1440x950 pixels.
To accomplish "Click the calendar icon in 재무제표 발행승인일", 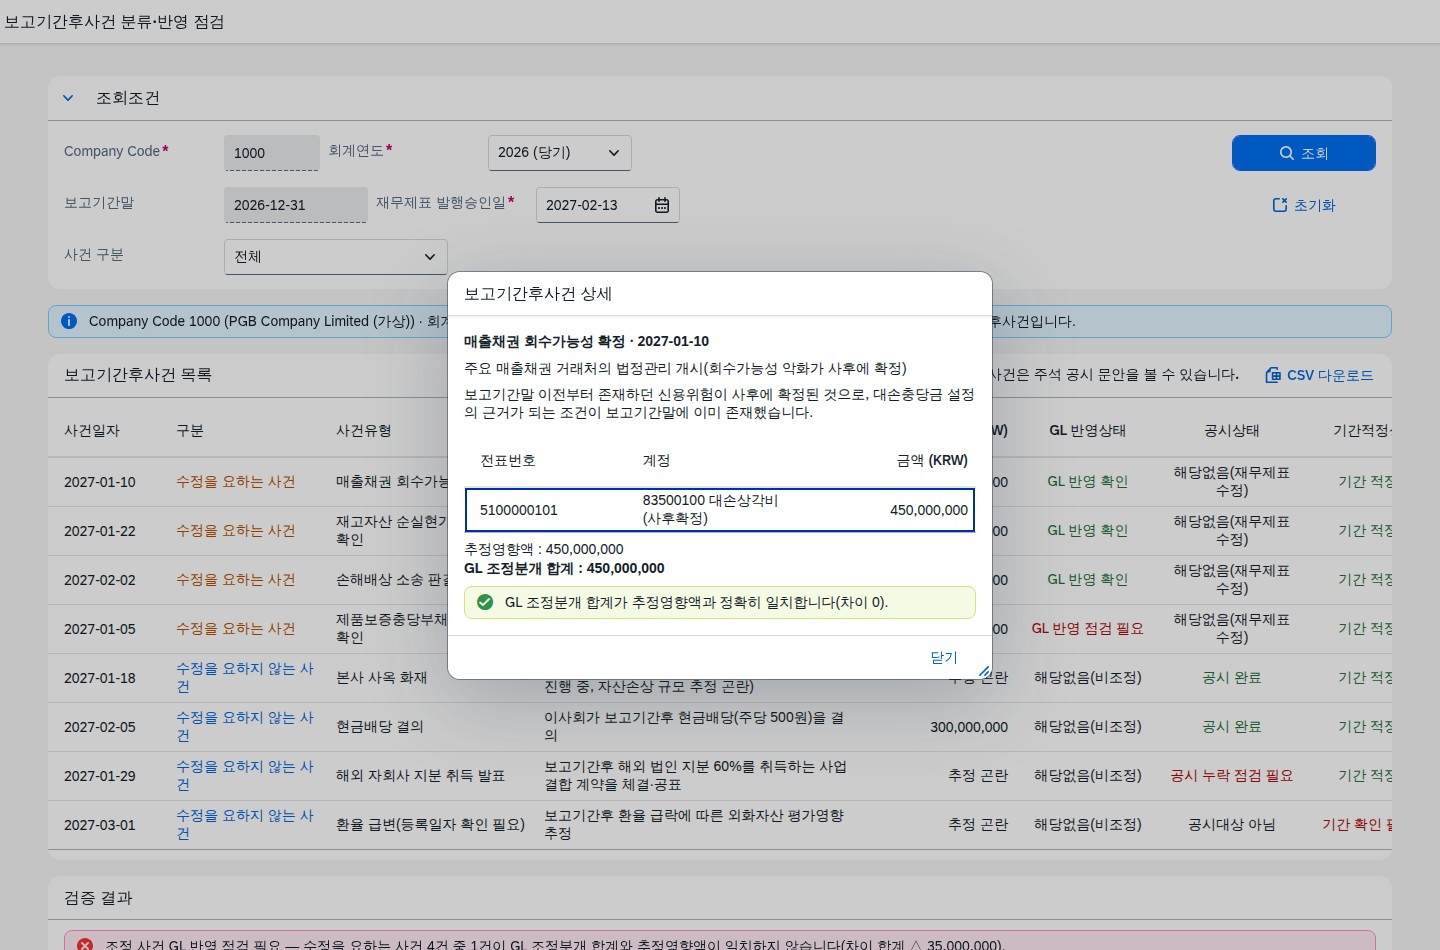I will click(x=662, y=205).
